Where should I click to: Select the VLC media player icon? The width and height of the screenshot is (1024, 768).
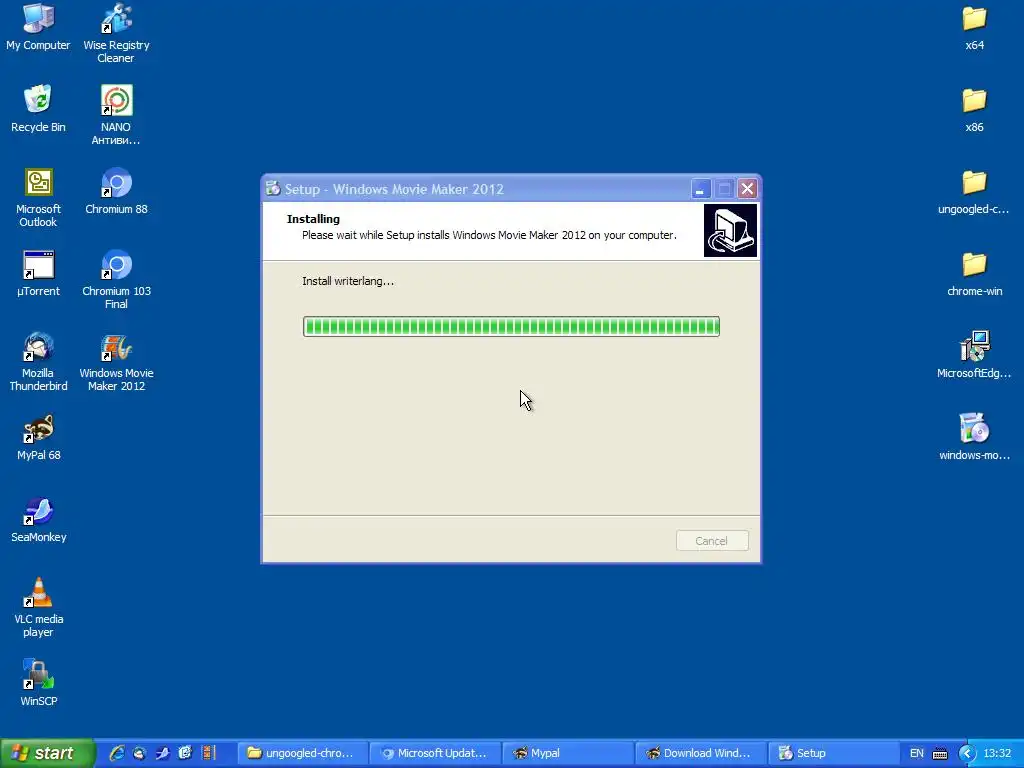(x=38, y=607)
